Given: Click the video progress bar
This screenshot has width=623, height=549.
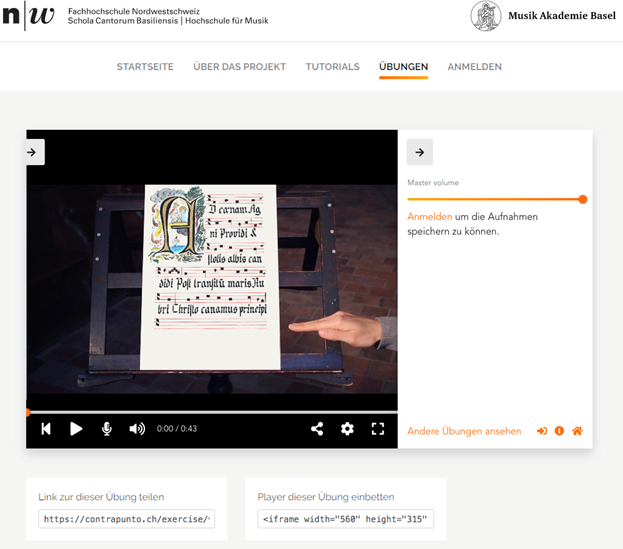Looking at the screenshot, I should click(x=212, y=412).
